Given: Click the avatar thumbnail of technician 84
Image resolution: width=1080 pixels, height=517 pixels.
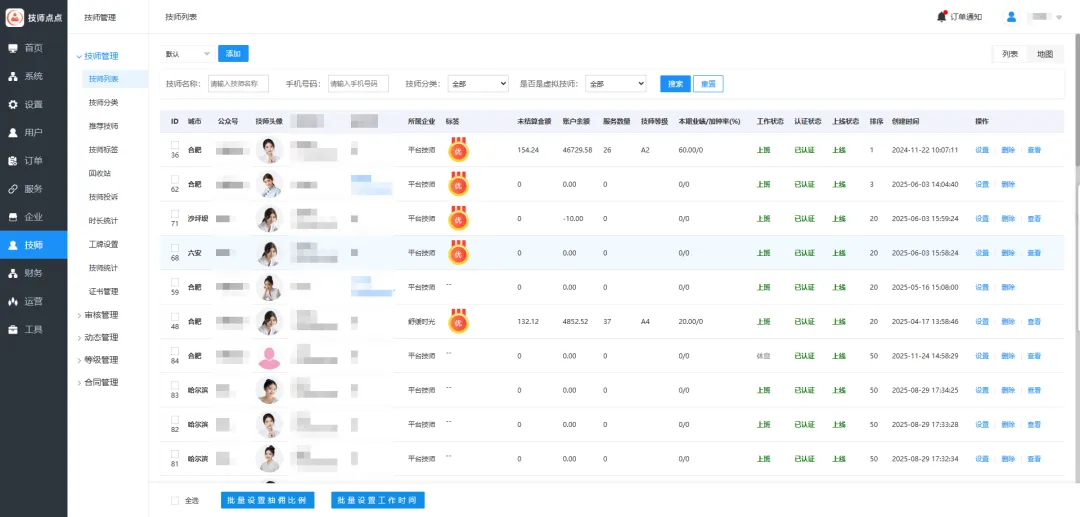Looking at the screenshot, I should (x=270, y=356).
